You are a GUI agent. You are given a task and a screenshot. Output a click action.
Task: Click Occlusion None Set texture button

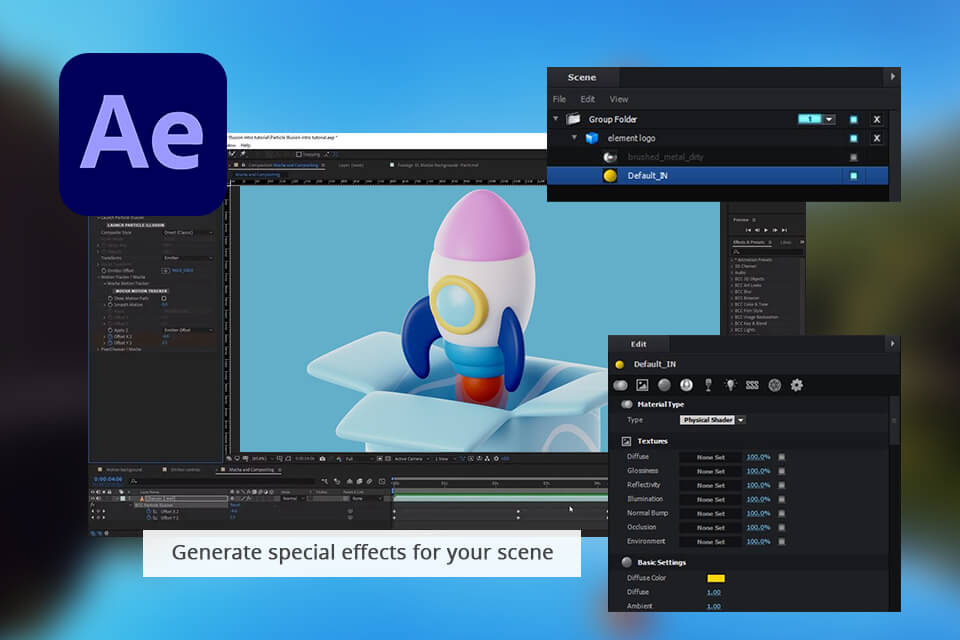click(x=710, y=527)
